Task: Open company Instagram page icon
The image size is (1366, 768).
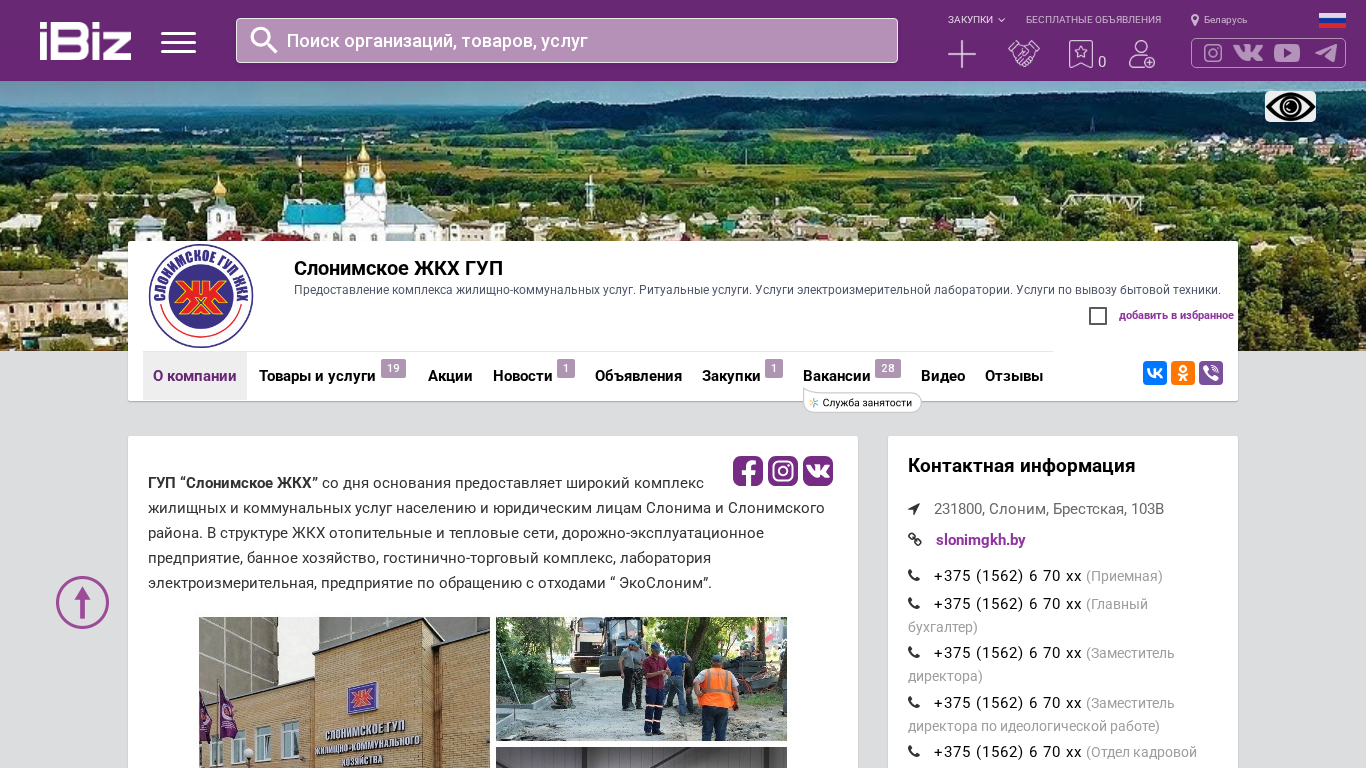Action: point(783,471)
